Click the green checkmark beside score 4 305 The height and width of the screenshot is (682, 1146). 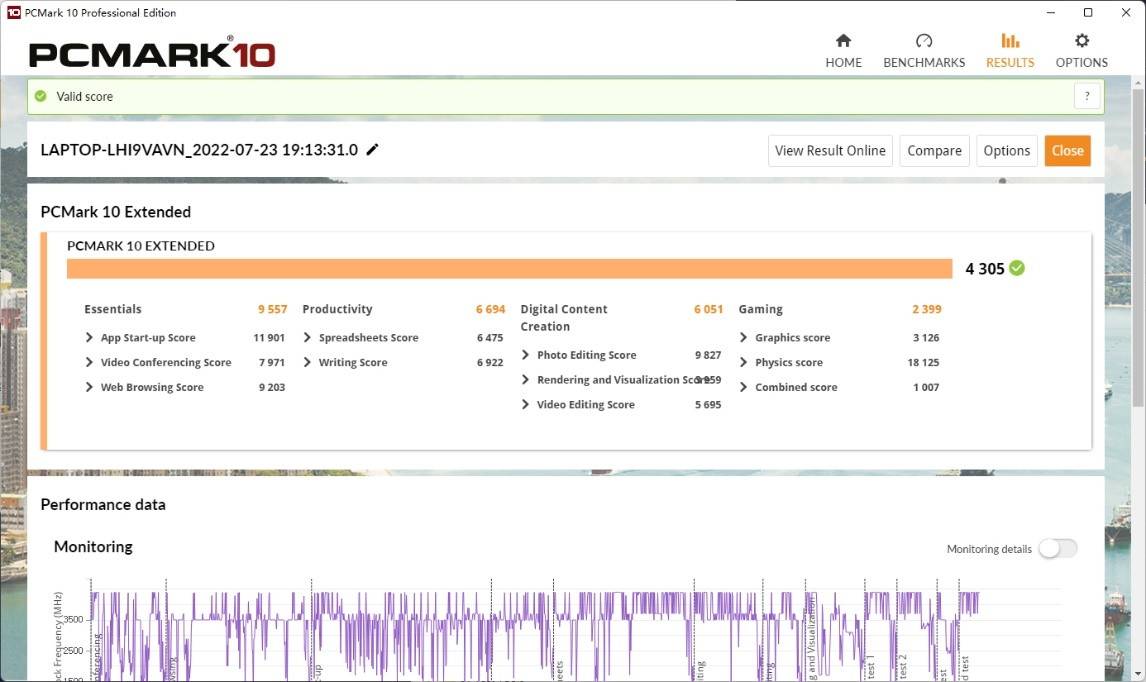(x=1017, y=268)
